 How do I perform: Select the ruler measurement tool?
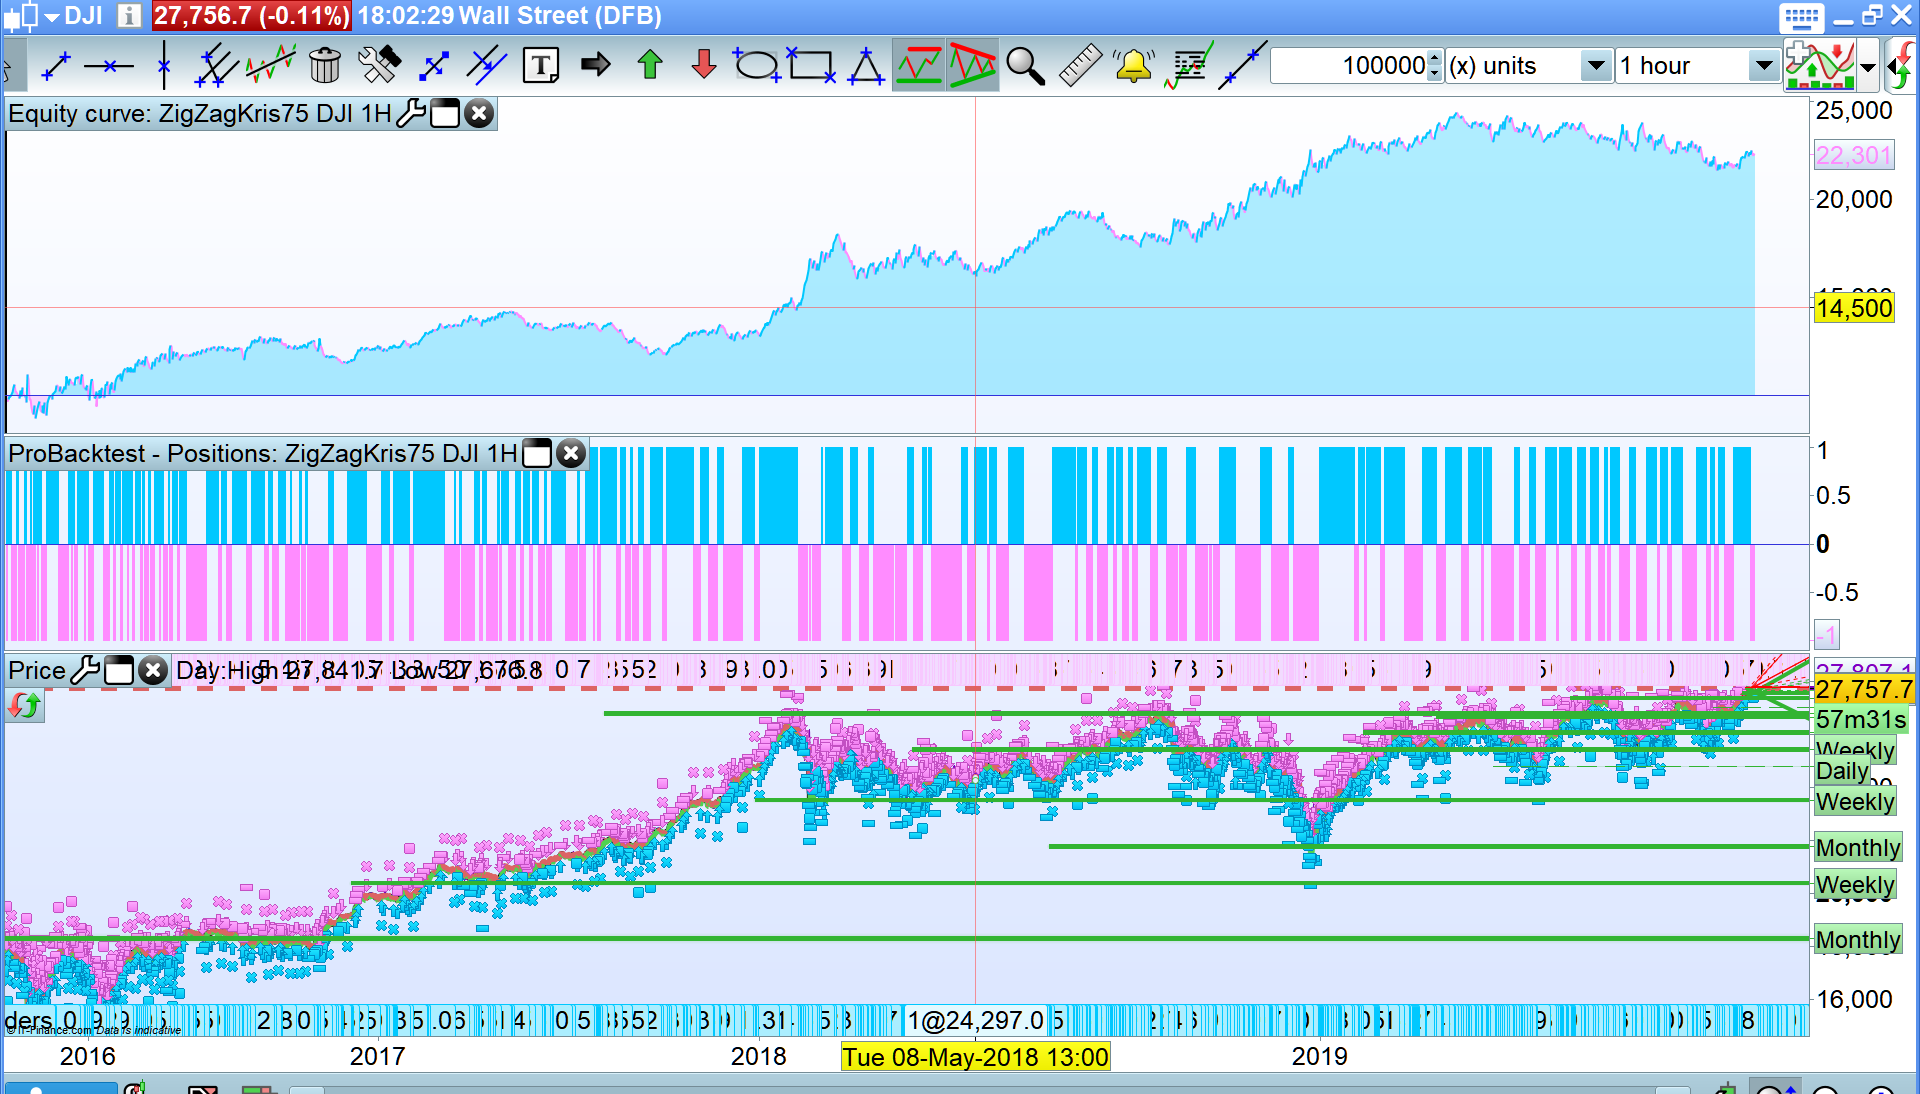point(1079,66)
